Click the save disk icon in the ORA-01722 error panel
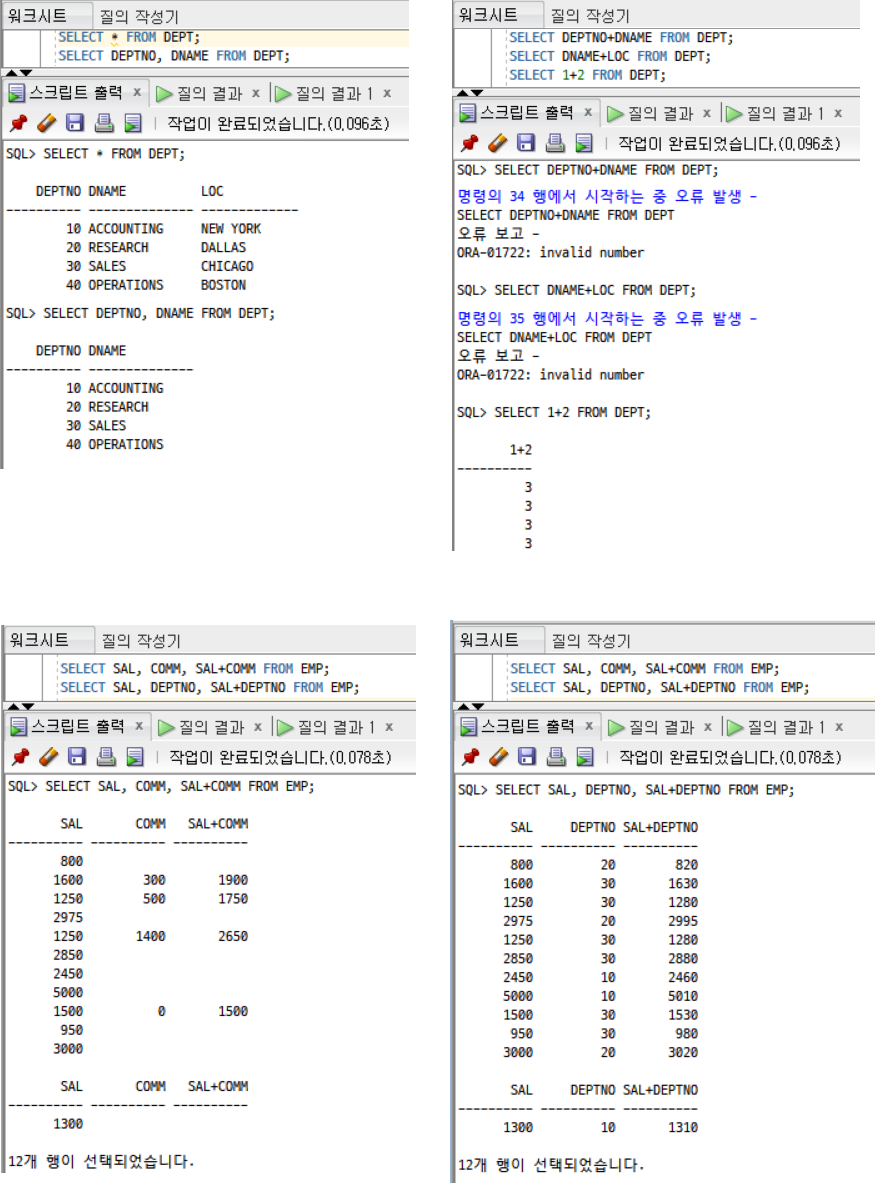This screenshot has height=1184, width=876. tap(526, 143)
